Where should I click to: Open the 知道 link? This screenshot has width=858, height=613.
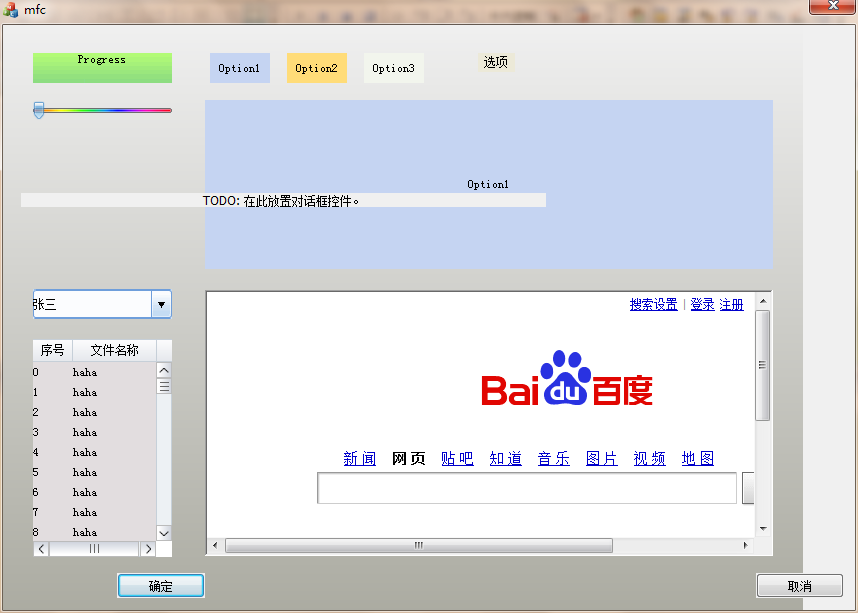pos(506,458)
